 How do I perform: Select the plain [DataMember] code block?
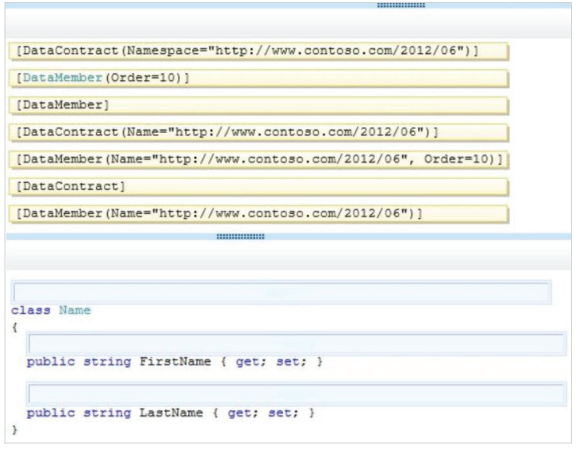pos(259,105)
